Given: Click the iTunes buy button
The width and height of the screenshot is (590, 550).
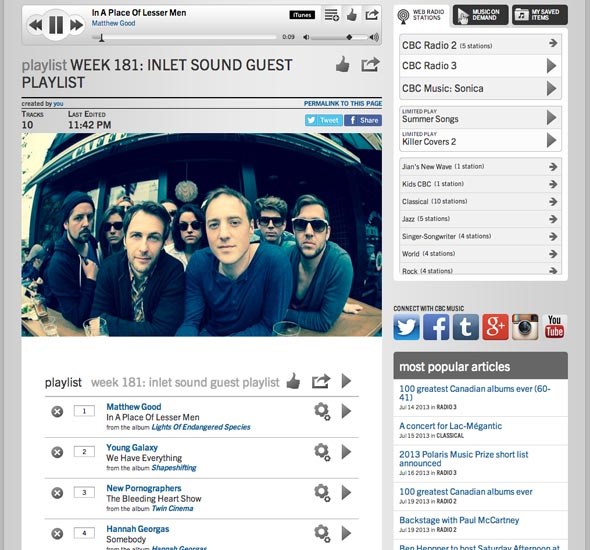Looking at the screenshot, I should [302, 15].
